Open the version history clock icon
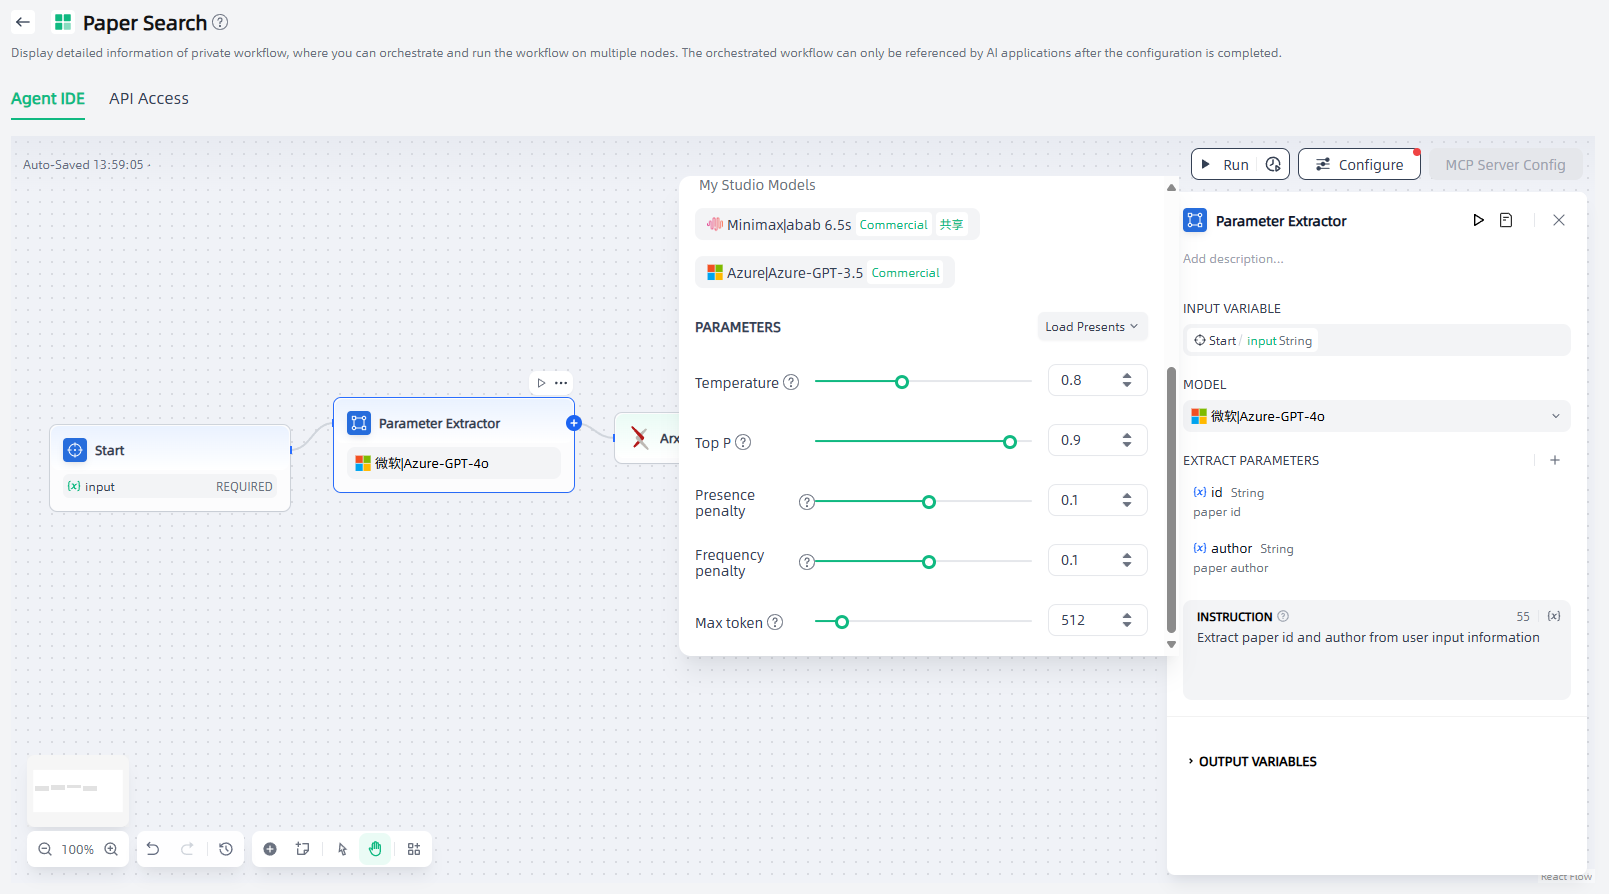 (x=226, y=849)
